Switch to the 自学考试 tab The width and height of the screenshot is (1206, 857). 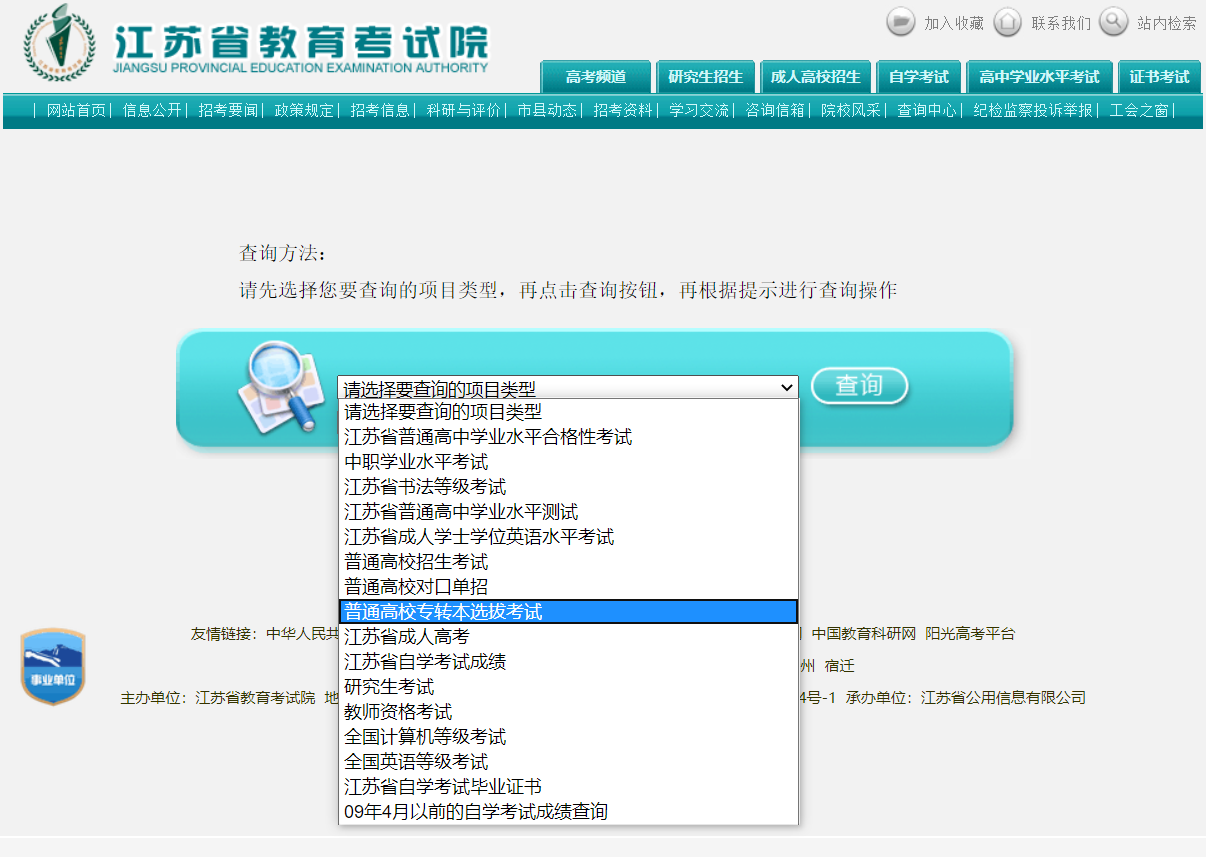[919, 77]
